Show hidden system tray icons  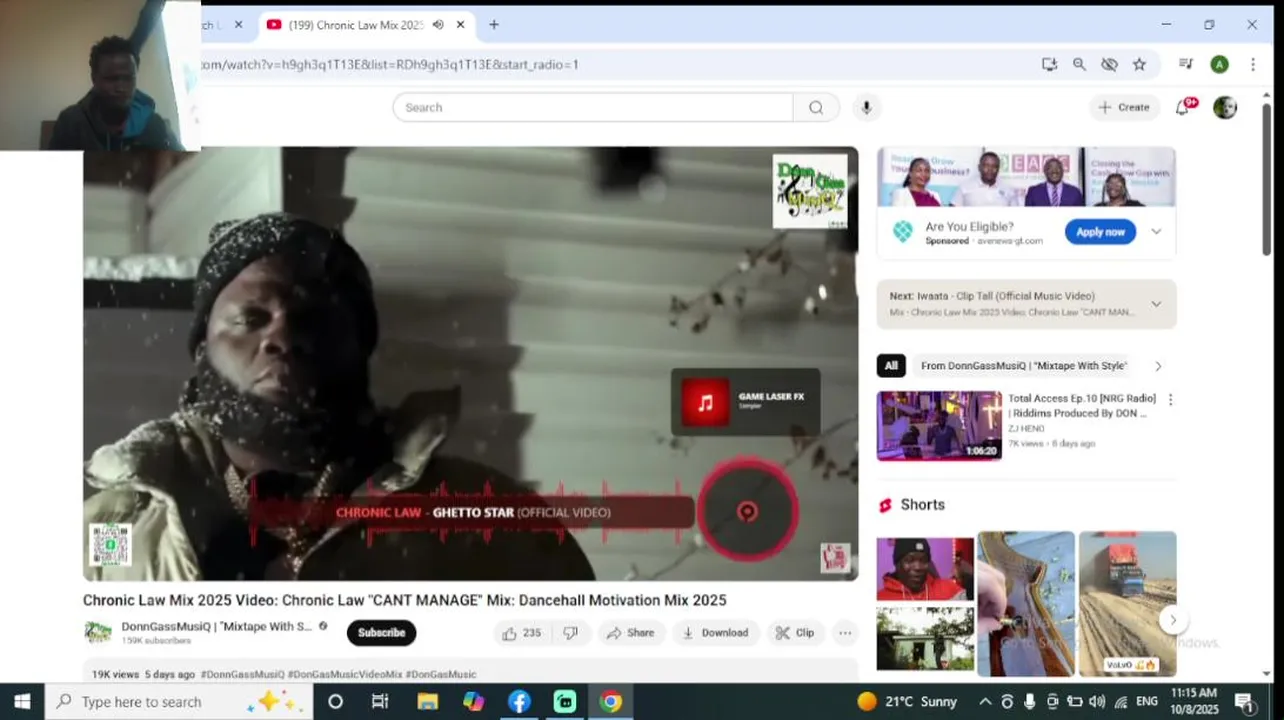(985, 702)
